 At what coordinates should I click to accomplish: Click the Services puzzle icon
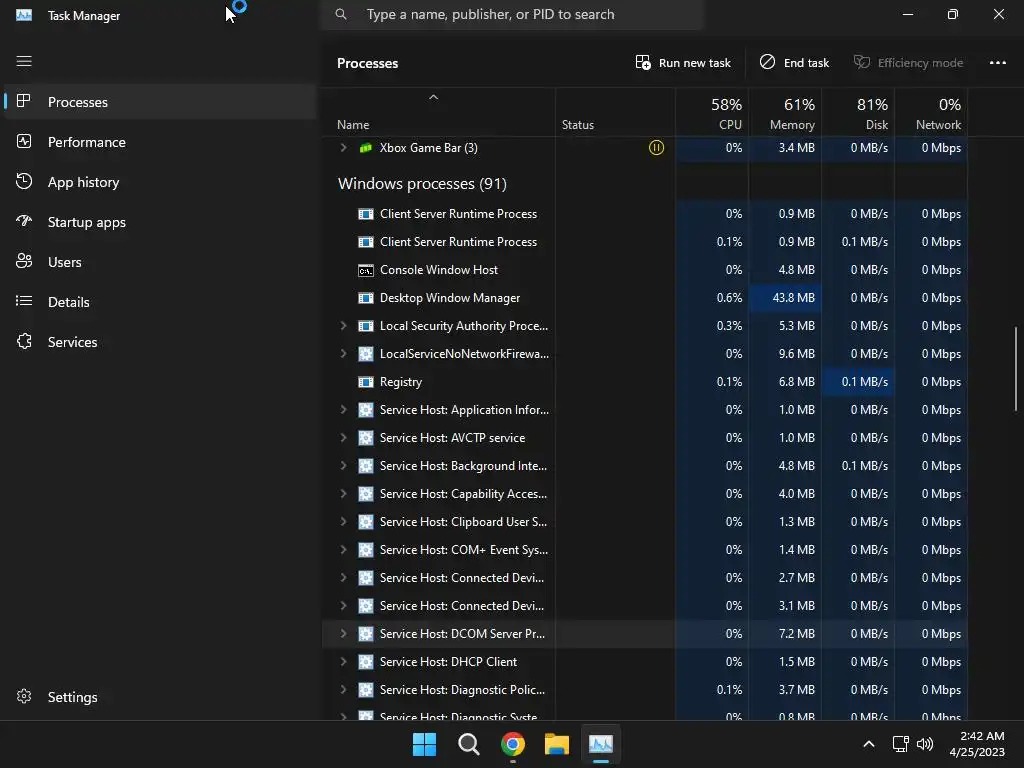[x=24, y=342]
